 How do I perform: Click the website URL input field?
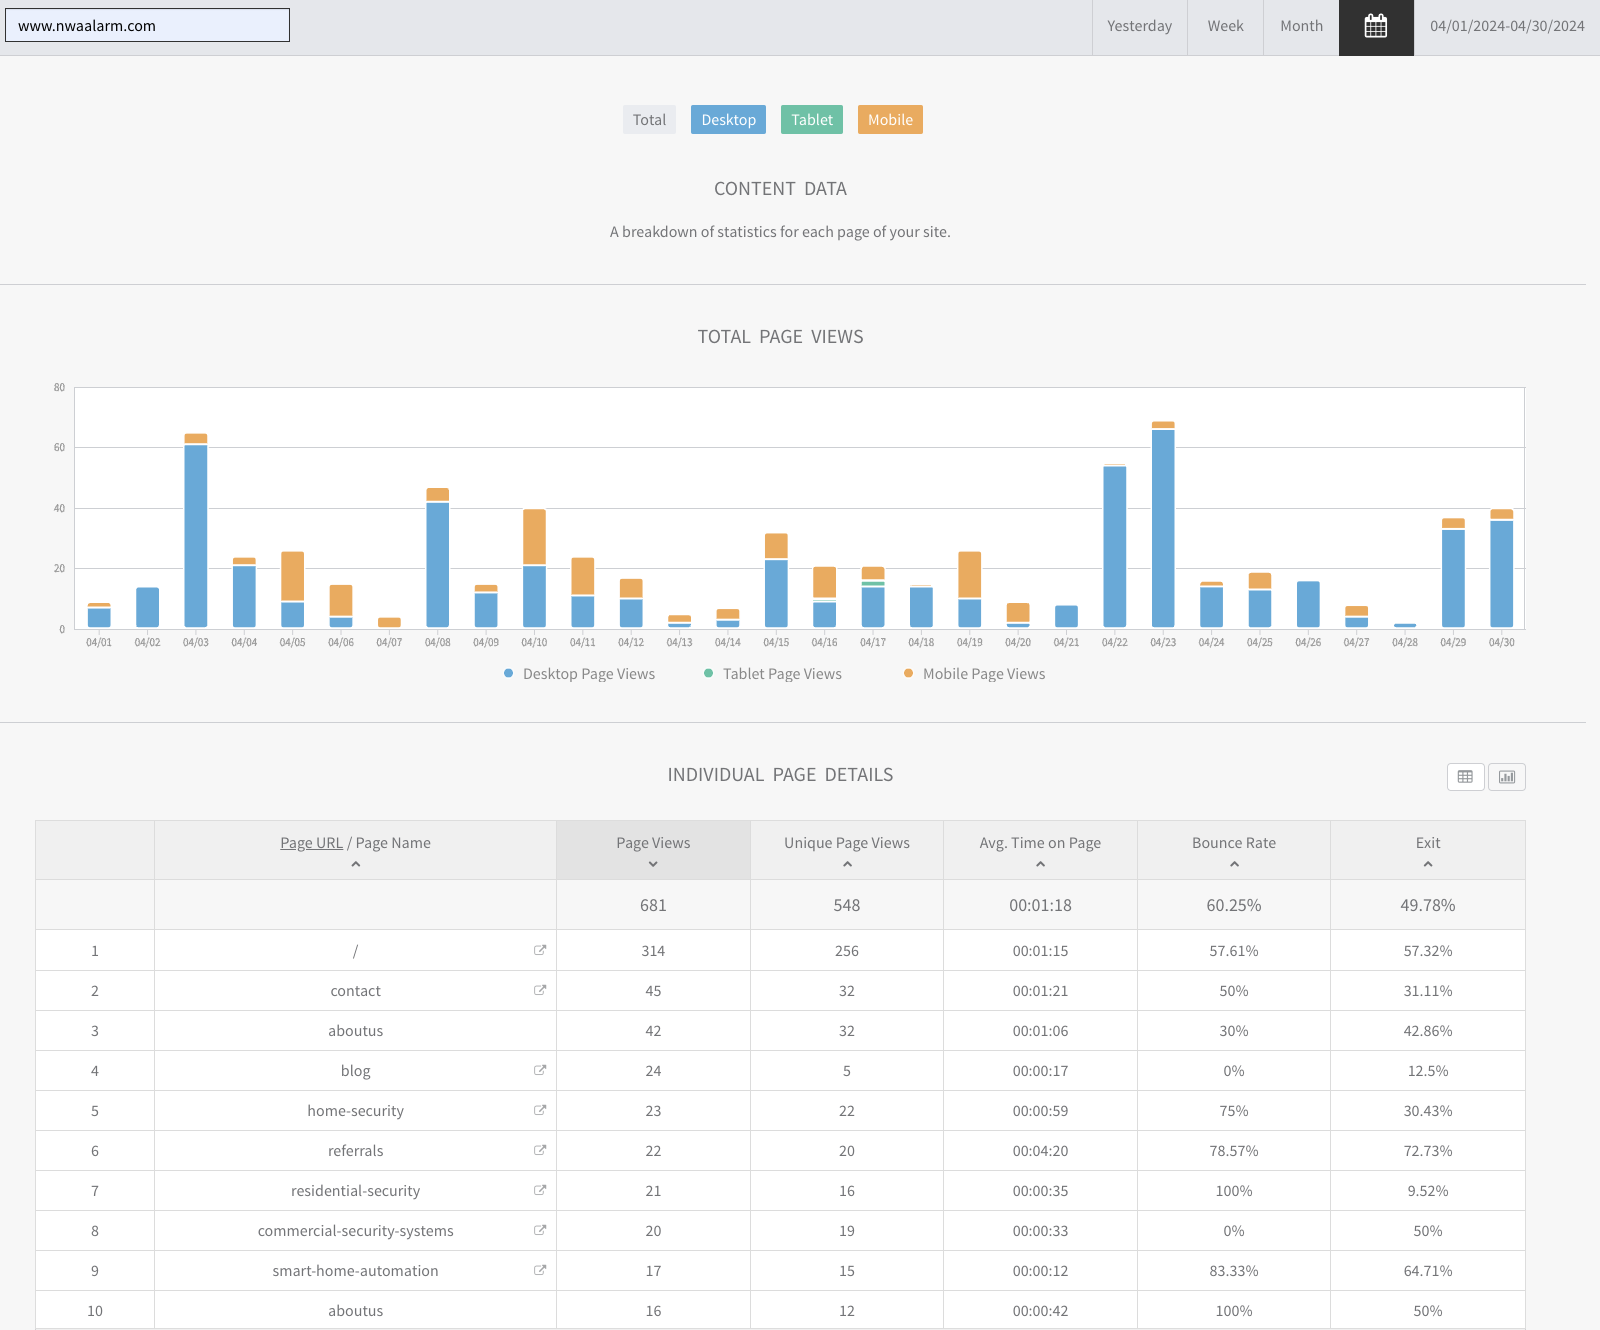point(147,26)
